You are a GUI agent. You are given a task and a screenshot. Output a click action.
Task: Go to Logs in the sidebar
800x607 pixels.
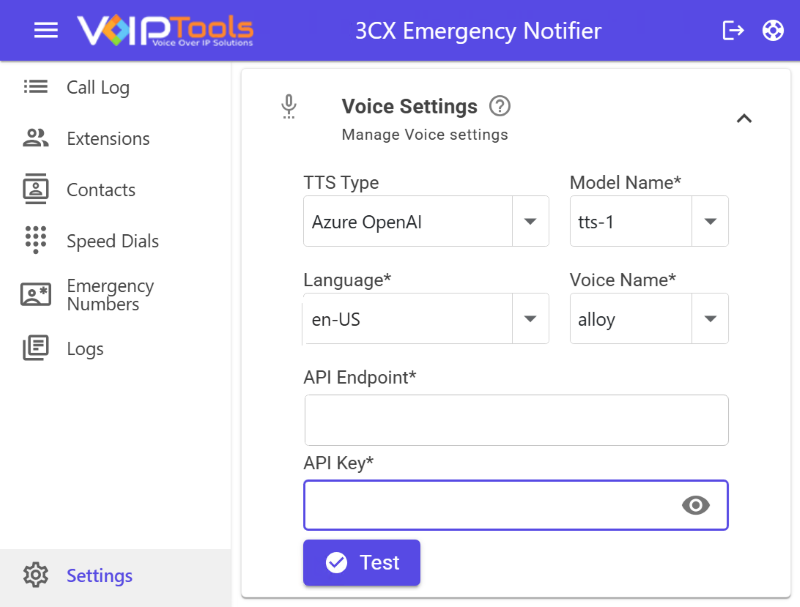(85, 349)
